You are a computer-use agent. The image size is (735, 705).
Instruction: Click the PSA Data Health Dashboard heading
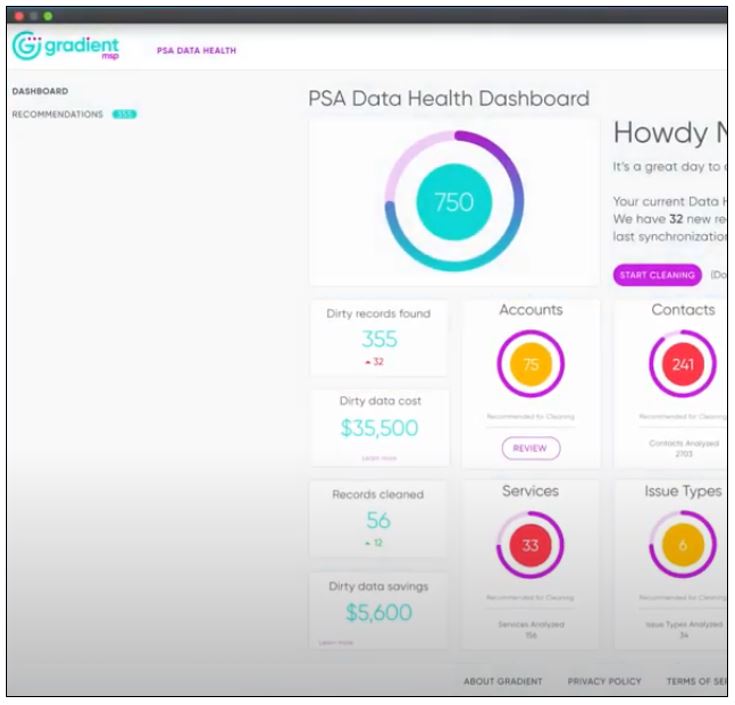click(x=449, y=99)
